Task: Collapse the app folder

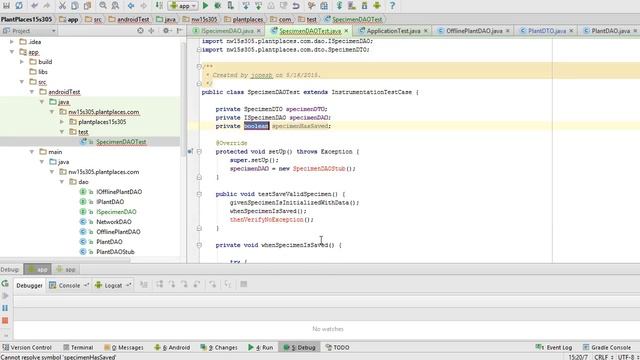Action: 12,52
